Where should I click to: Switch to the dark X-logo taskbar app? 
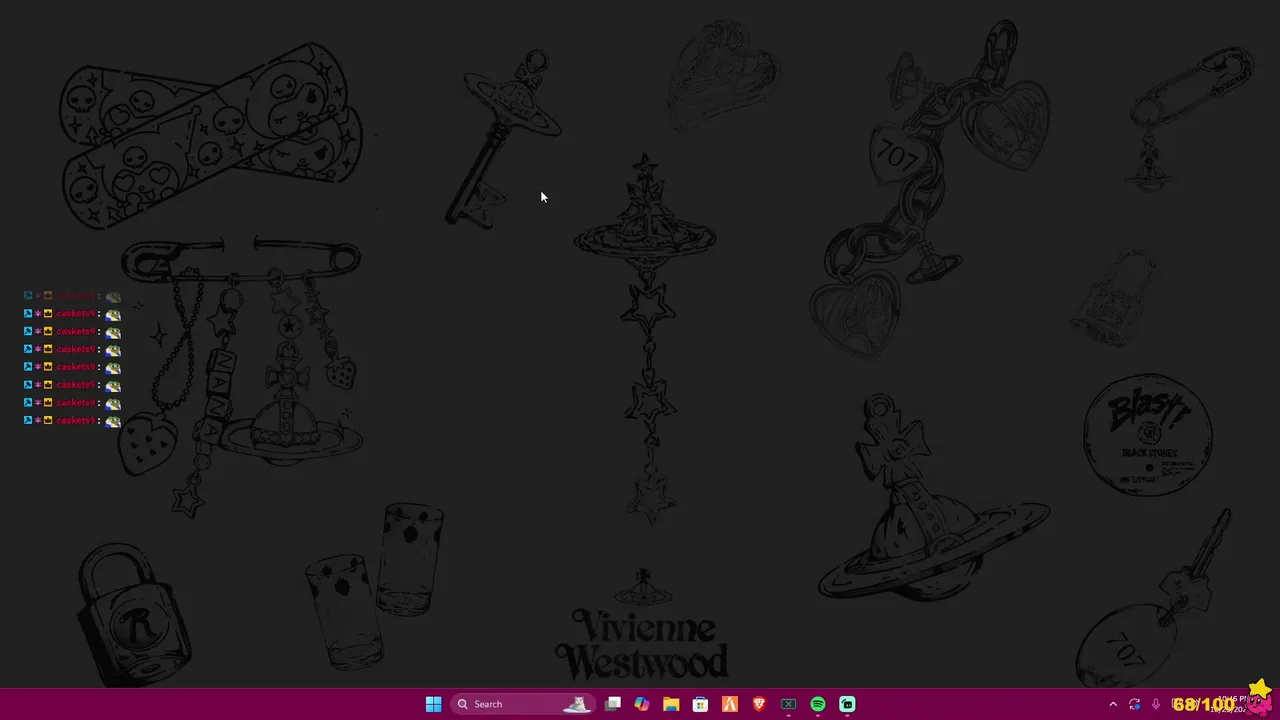pos(788,704)
